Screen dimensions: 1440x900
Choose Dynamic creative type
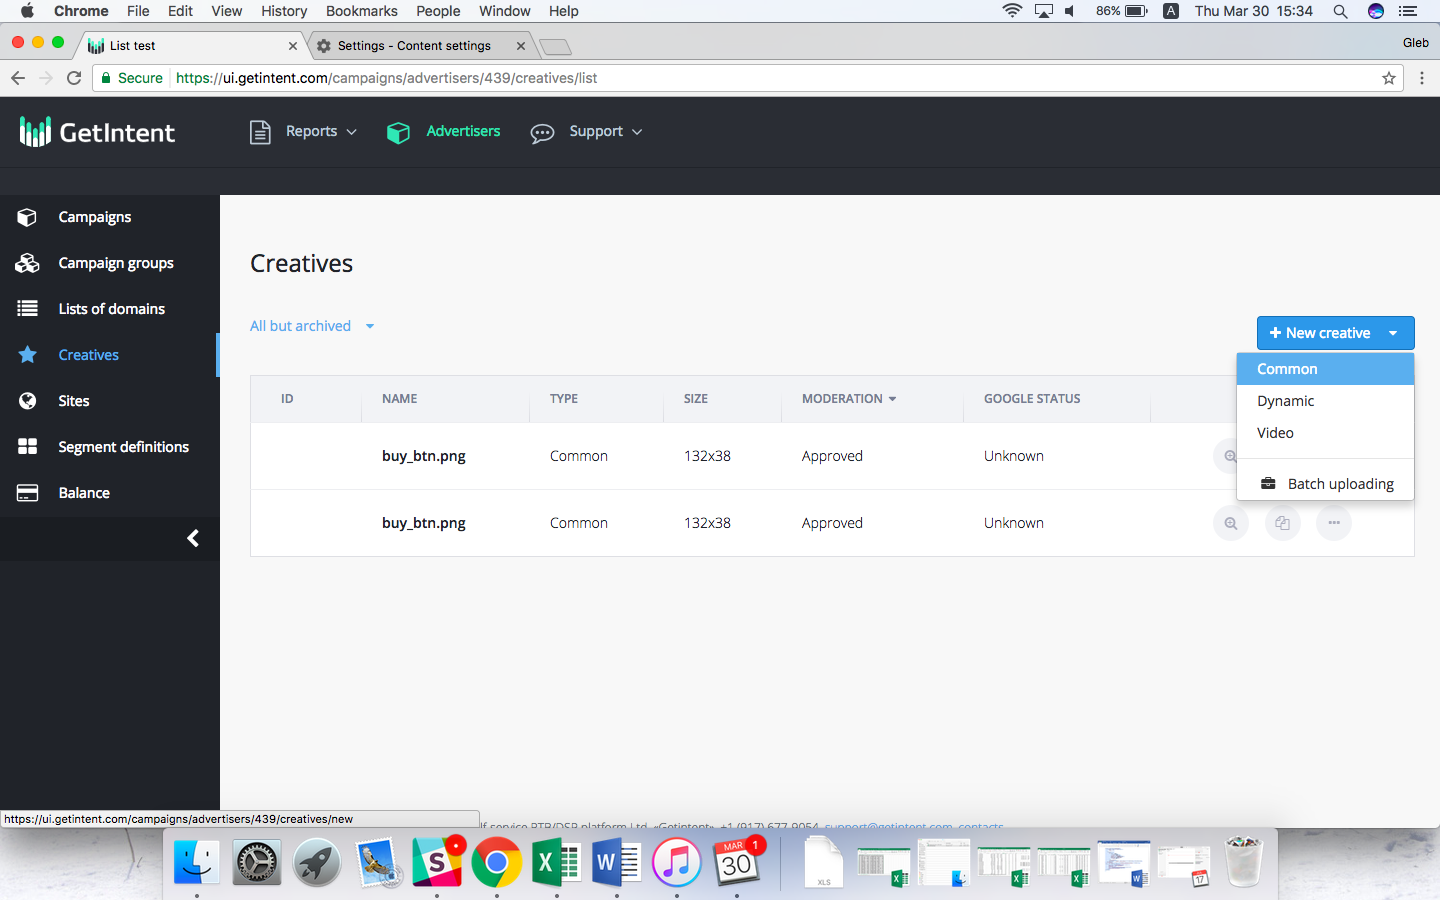pos(1285,401)
